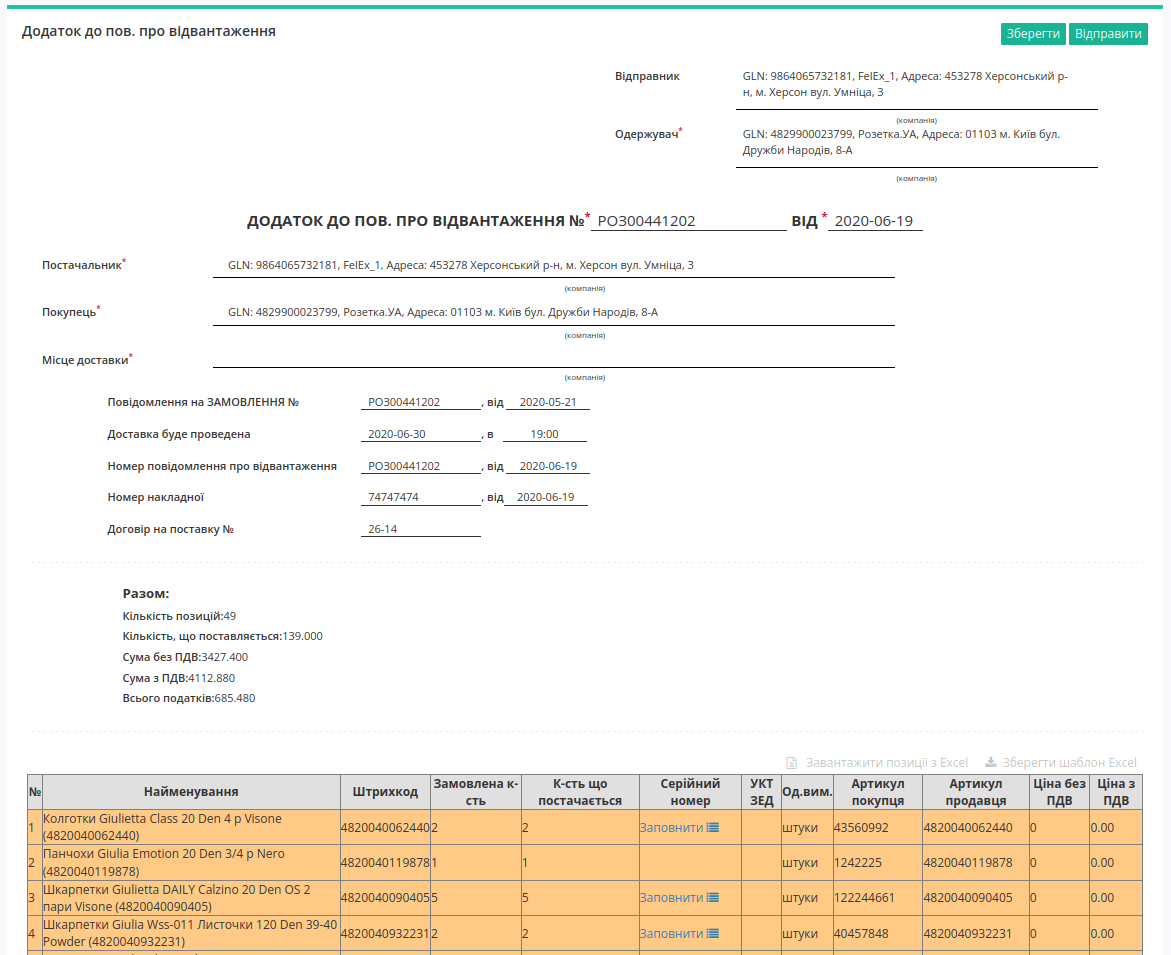Click the Excel file icon for Завантажити позиції
Viewport: 1171px width, 955px height.
pos(792,762)
